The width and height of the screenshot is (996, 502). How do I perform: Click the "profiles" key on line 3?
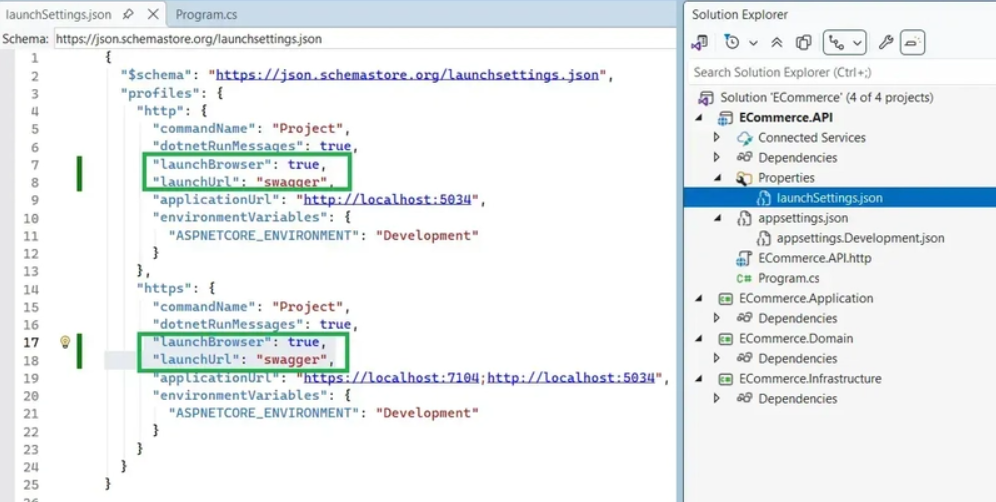pyautogui.click(x=160, y=93)
